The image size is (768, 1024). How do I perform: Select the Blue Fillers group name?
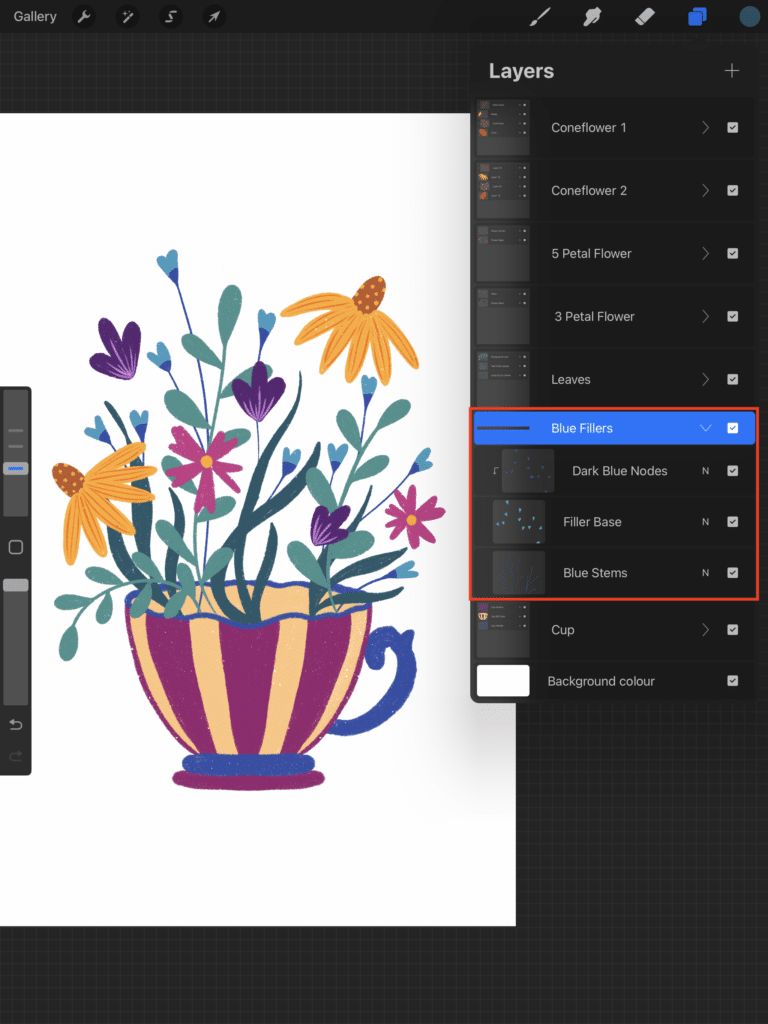(x=582, y=428)
